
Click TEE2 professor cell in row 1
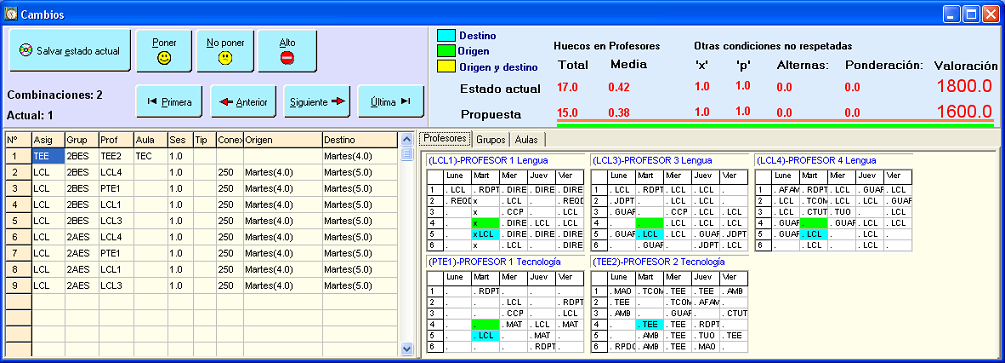click(116, 156)
